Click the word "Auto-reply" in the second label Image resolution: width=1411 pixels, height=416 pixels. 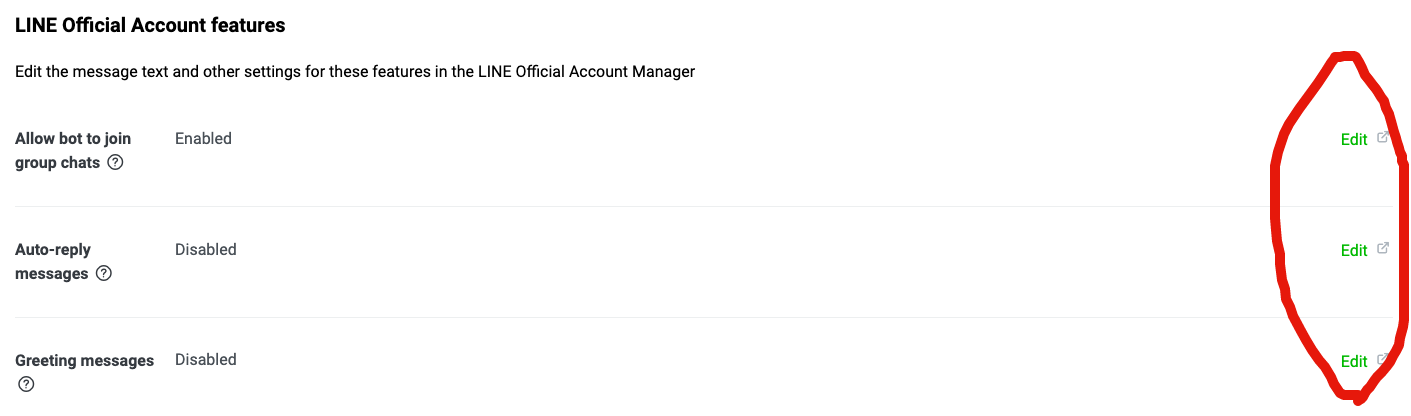[53, 250]
